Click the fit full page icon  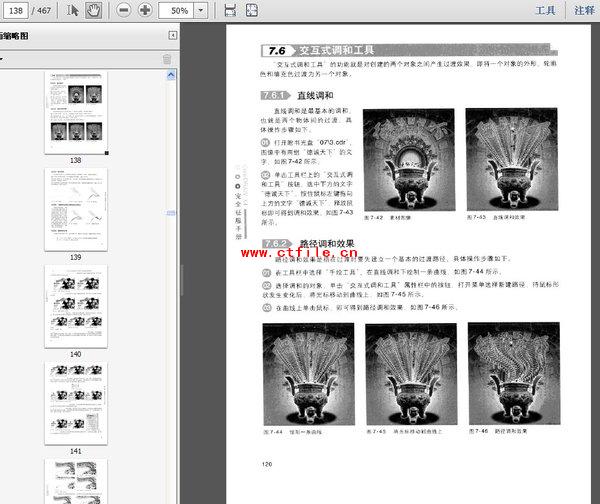tap(251, 10)
